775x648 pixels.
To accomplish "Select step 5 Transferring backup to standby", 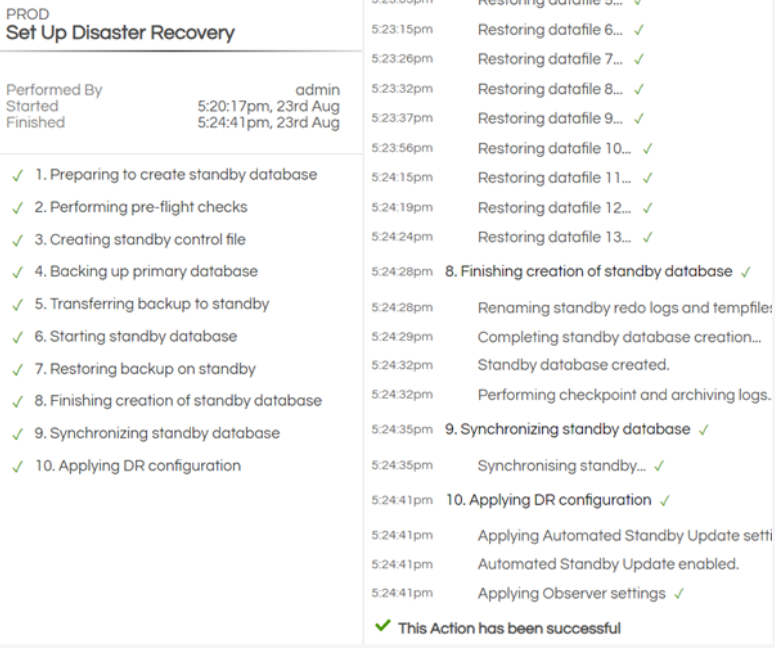I will [152, 304].
